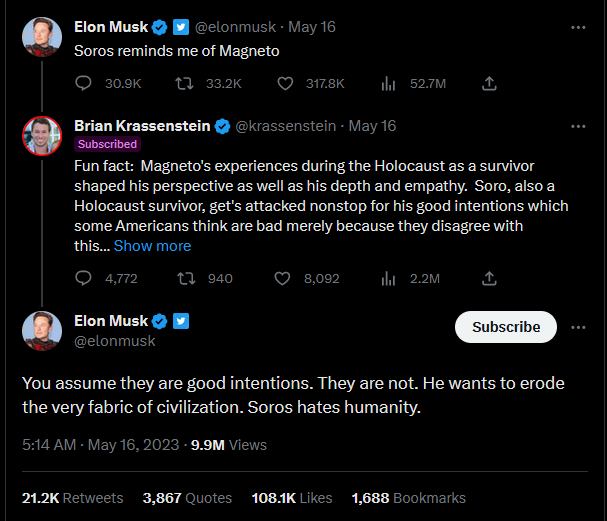Image resolution: width=607 pixels, height=521 pixels.
Task: Open the Subscribed badge under Brian Krassenstein
Action: tap(106, 144)
